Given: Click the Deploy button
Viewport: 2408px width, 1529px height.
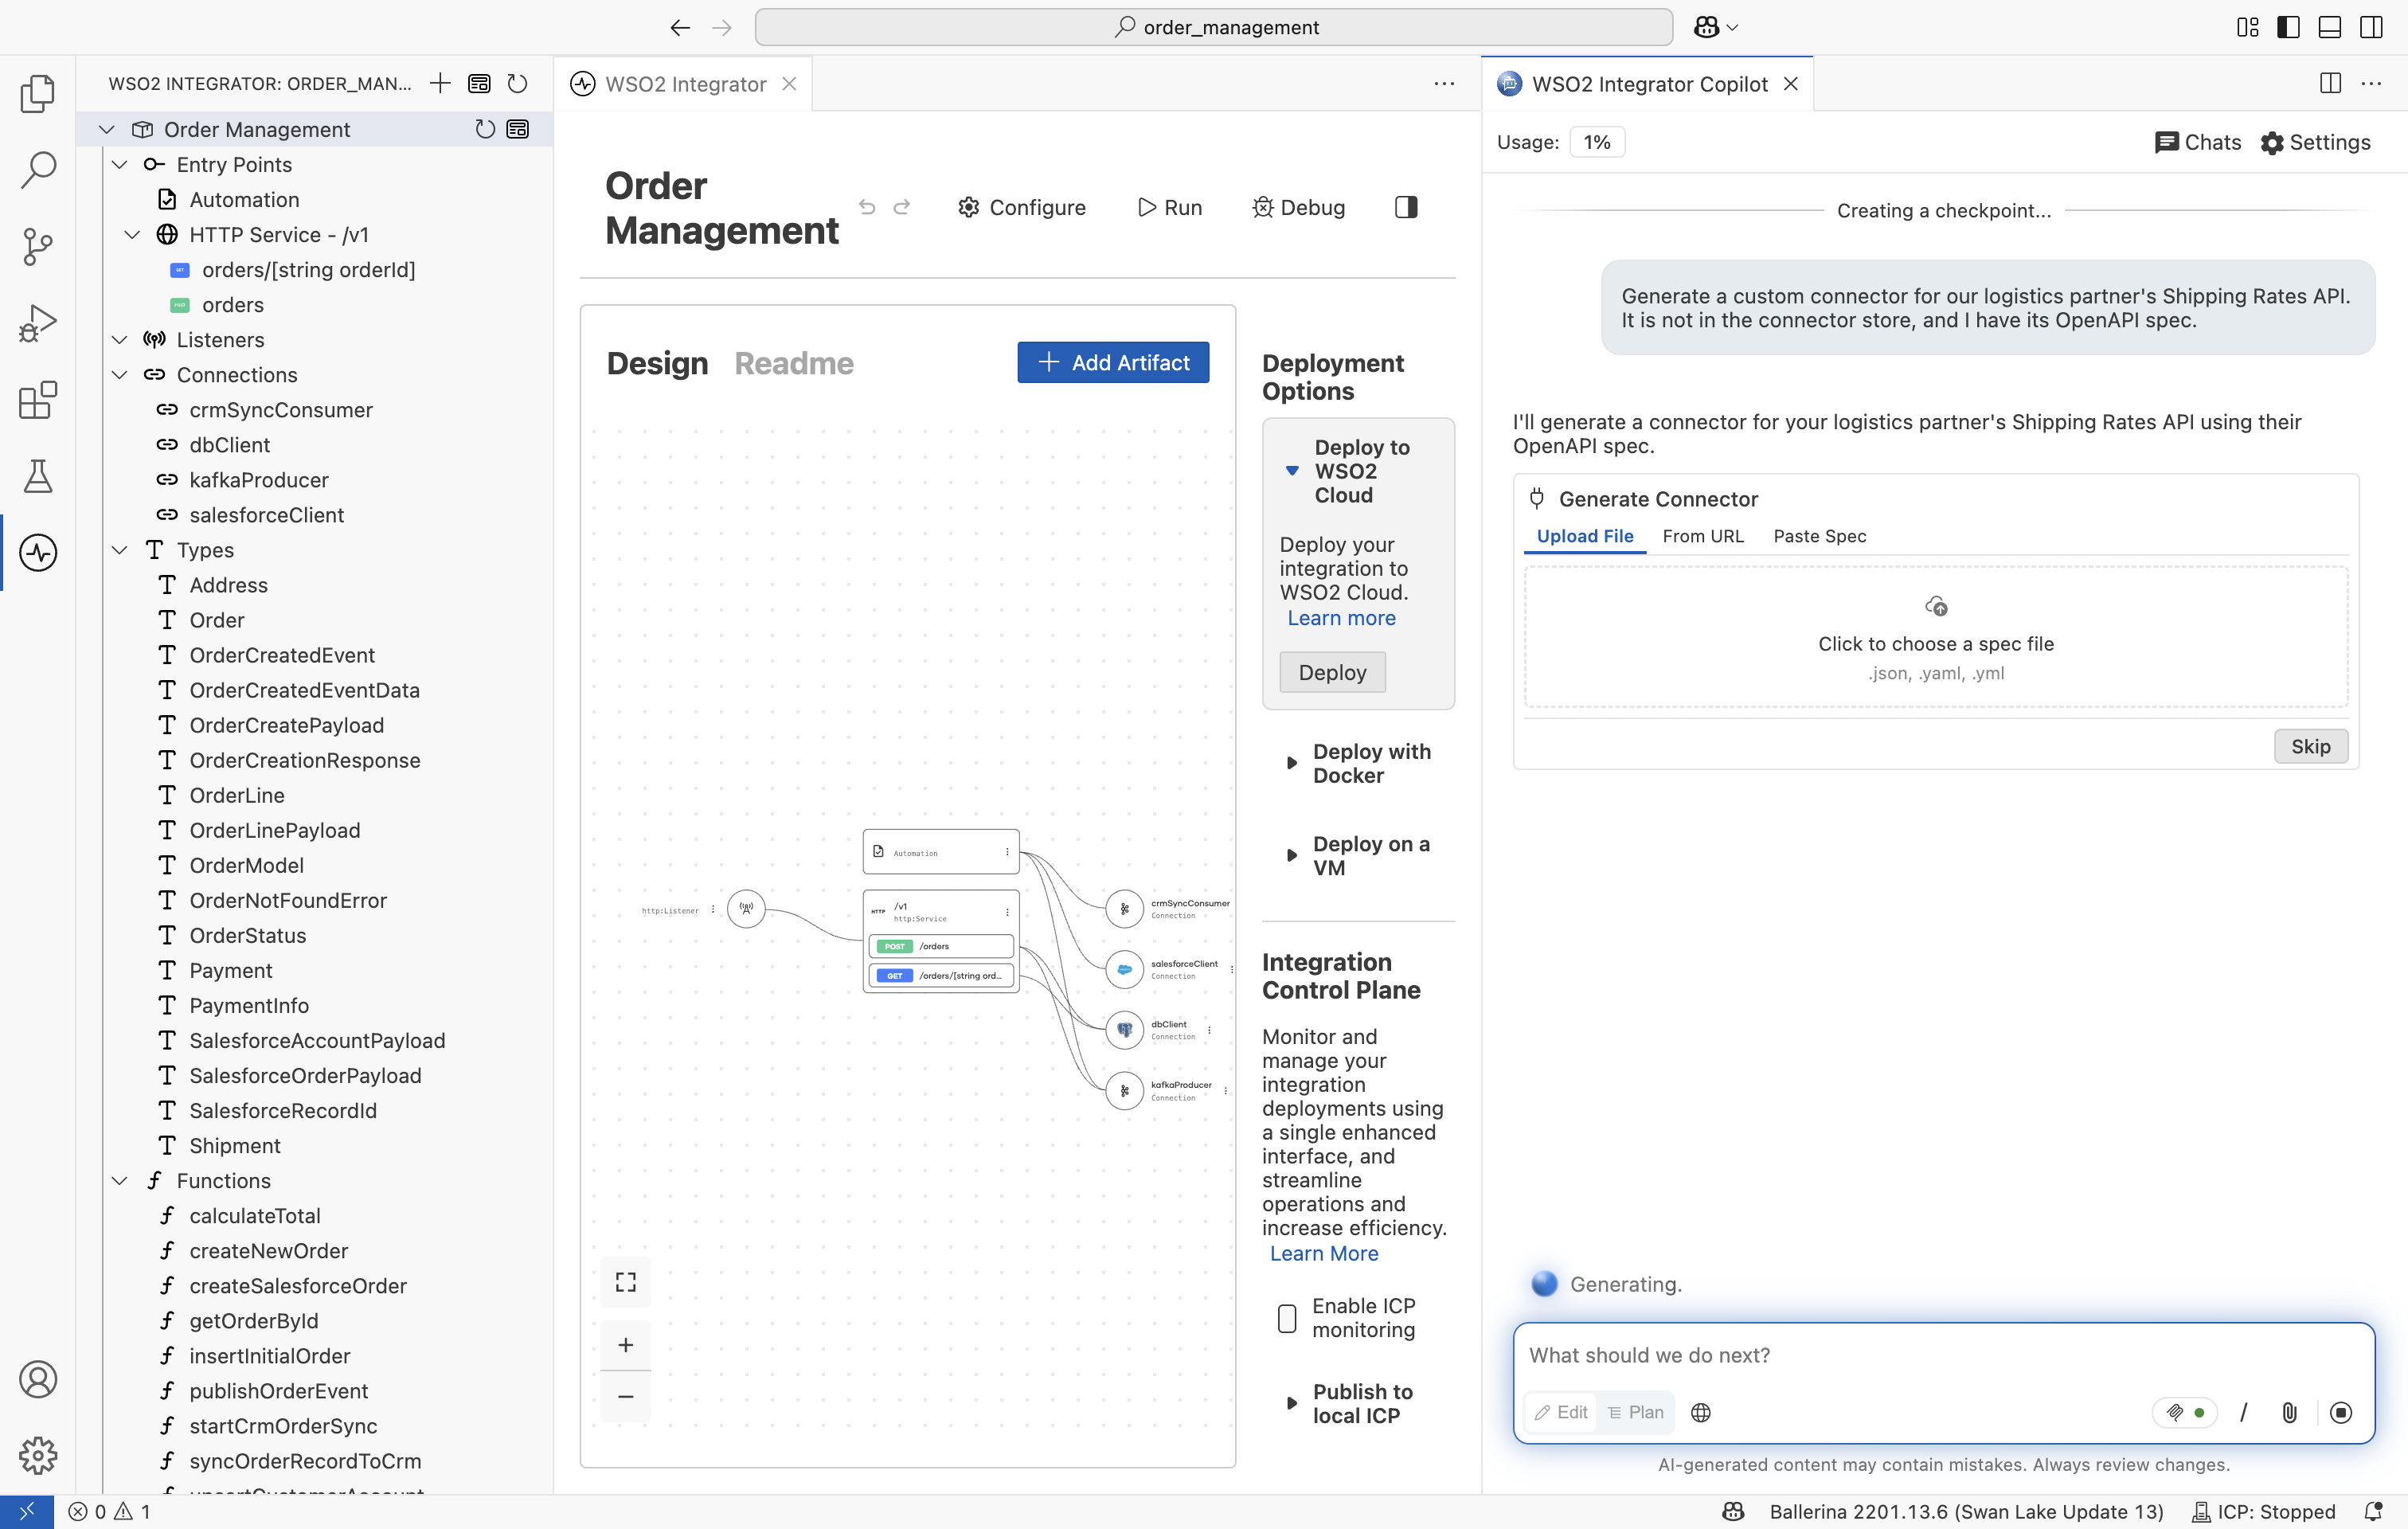Looking at the screenshot, I should point(1332,672).
